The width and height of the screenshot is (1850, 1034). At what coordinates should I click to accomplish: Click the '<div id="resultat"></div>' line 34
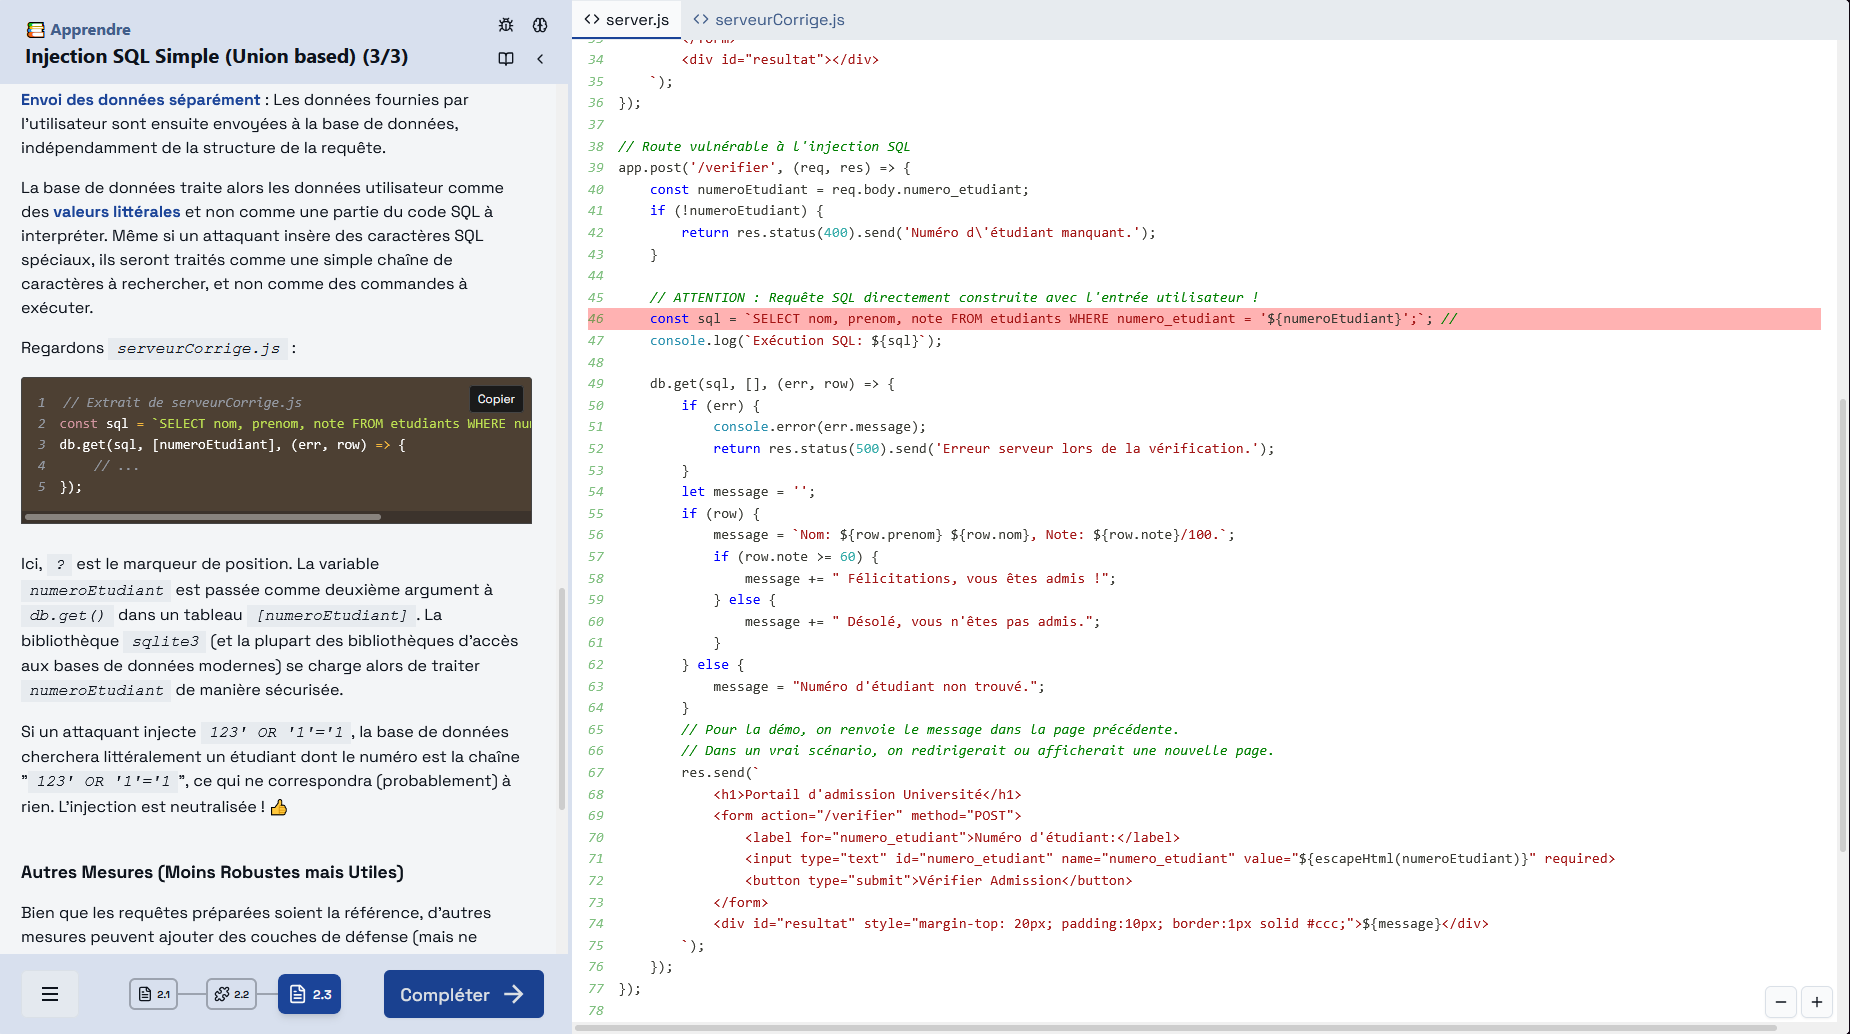pos(780,60)
